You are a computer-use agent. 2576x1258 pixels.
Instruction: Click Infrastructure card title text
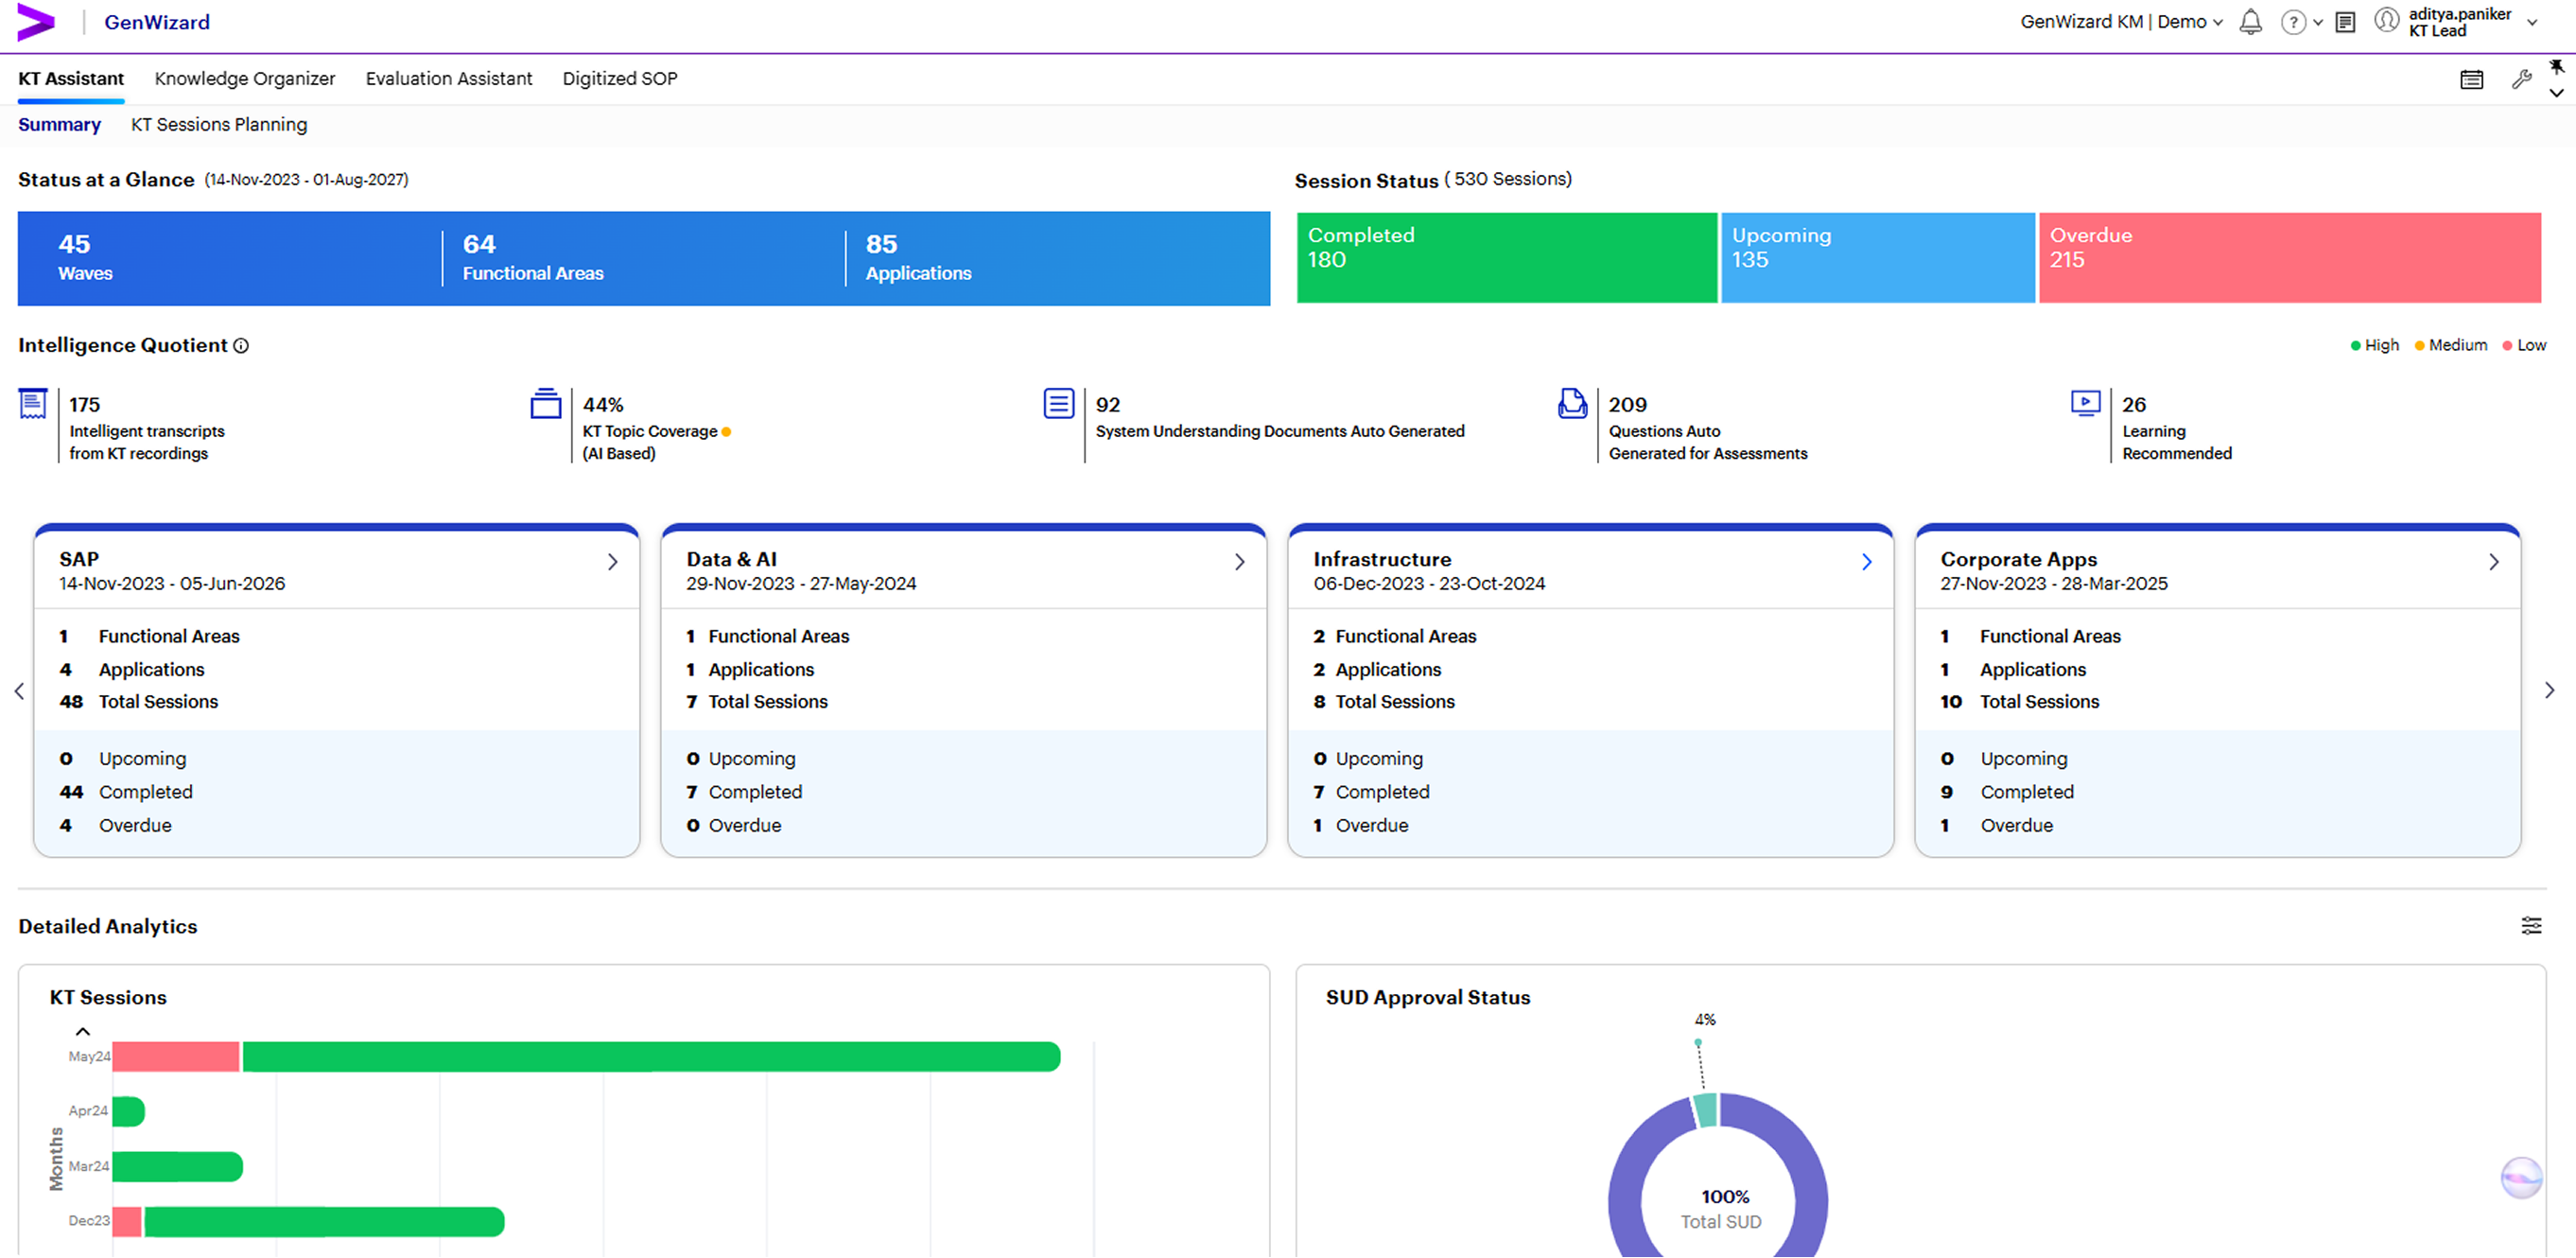1382,560
